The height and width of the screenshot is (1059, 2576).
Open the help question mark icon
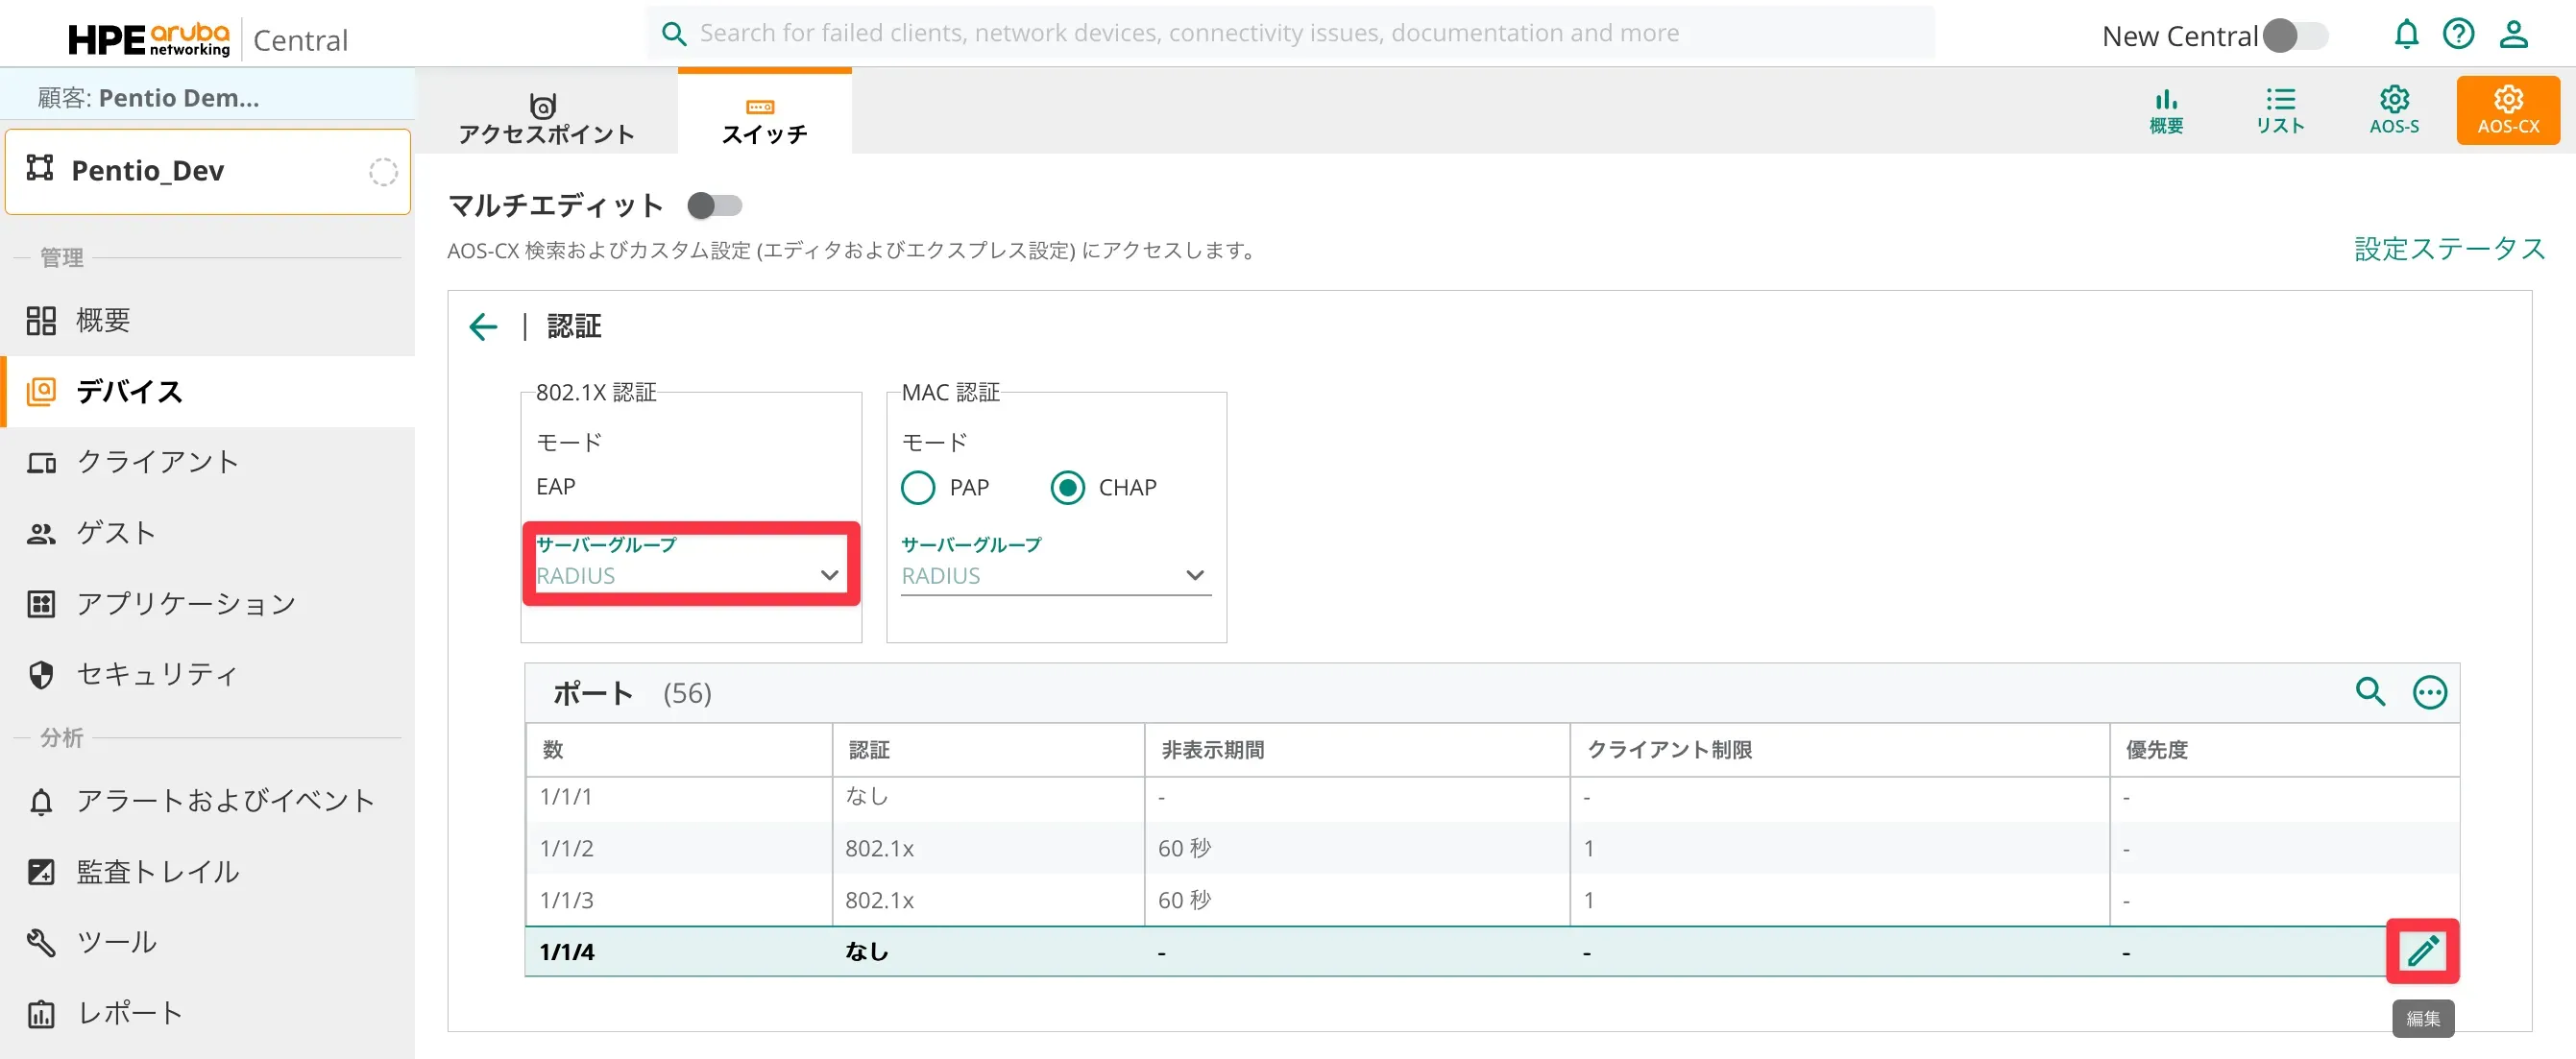pyautogui.click(x=2458, y=35)
